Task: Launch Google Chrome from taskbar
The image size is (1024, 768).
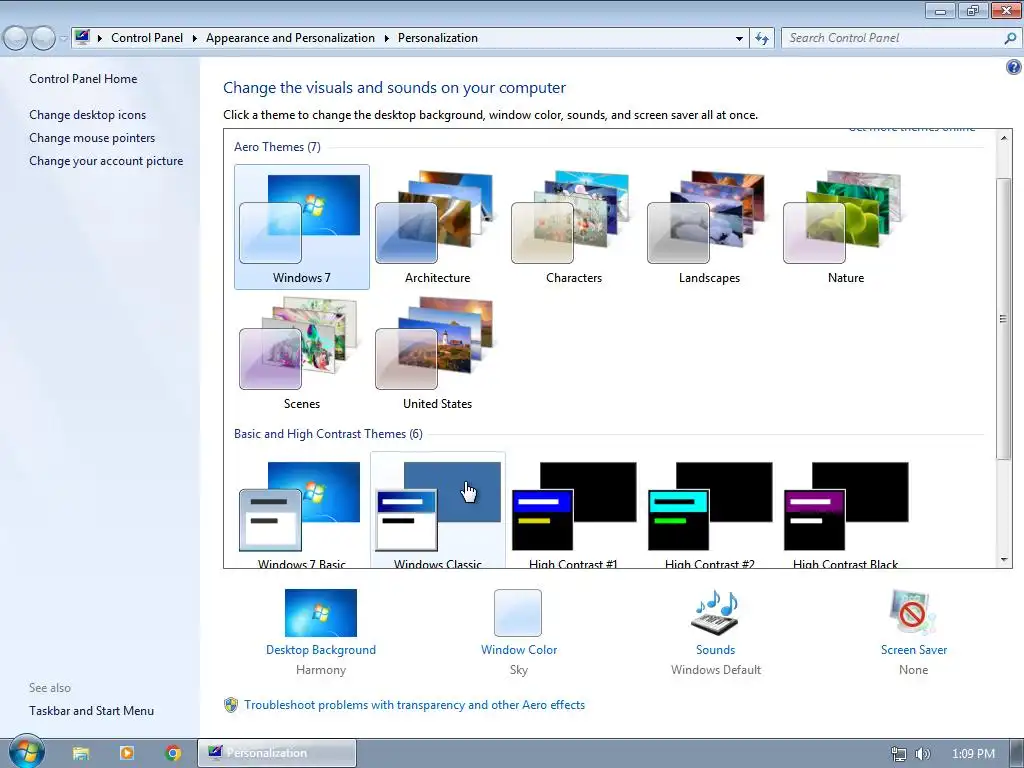Action: point(173,753)
